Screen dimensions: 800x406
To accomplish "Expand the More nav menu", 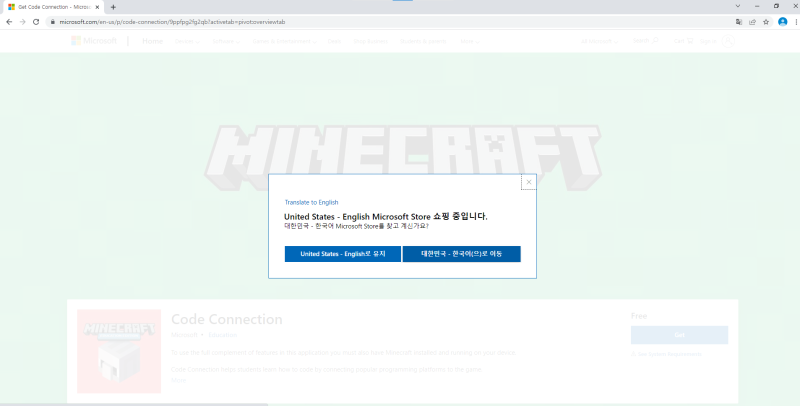I will point(469,41).
